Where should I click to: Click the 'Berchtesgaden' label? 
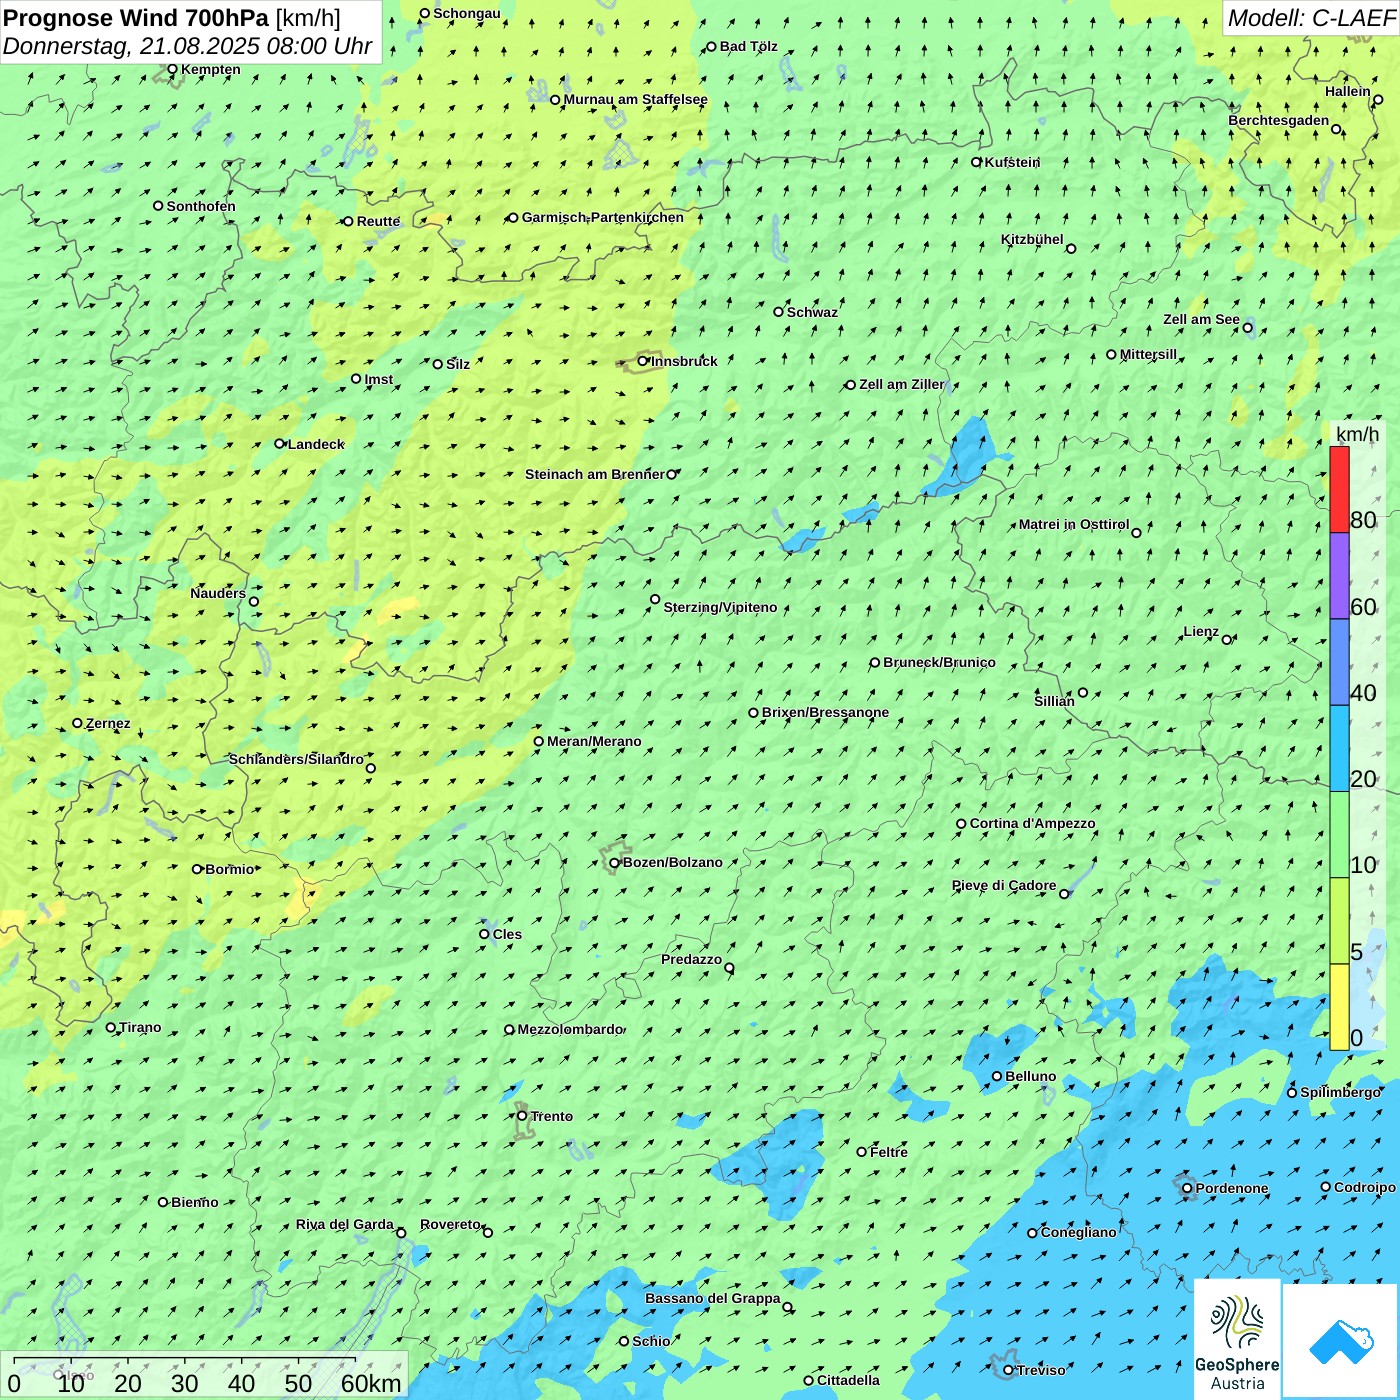point(1278,120)
